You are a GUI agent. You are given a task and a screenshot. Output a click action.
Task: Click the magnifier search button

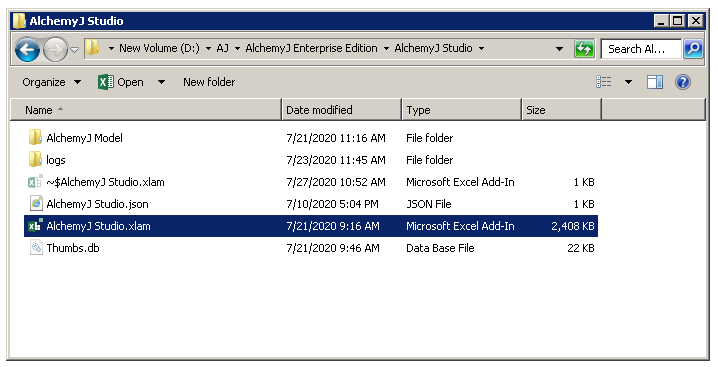pos(693,49)
